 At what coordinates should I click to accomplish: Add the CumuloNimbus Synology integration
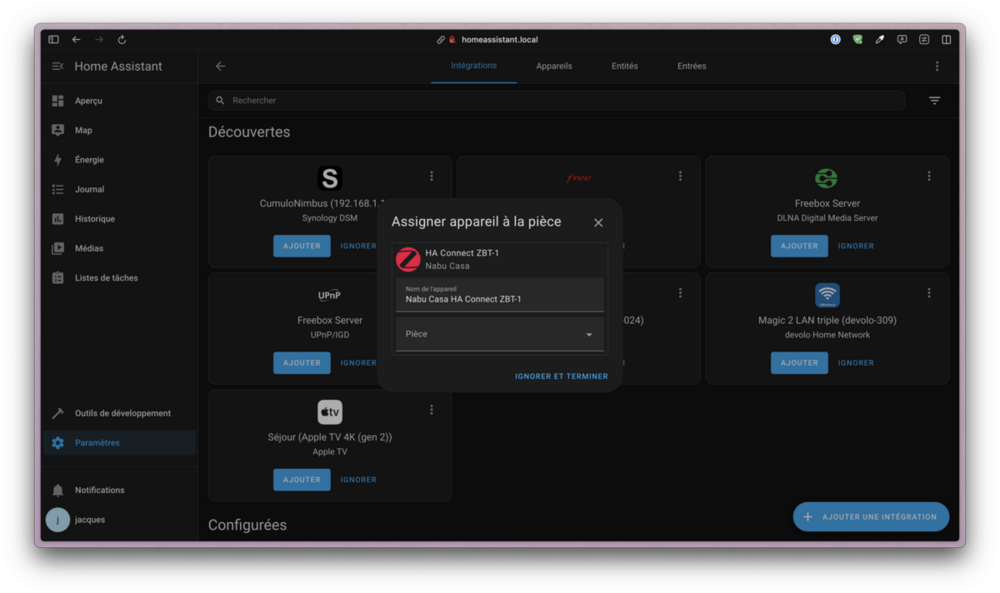point(302,246)
